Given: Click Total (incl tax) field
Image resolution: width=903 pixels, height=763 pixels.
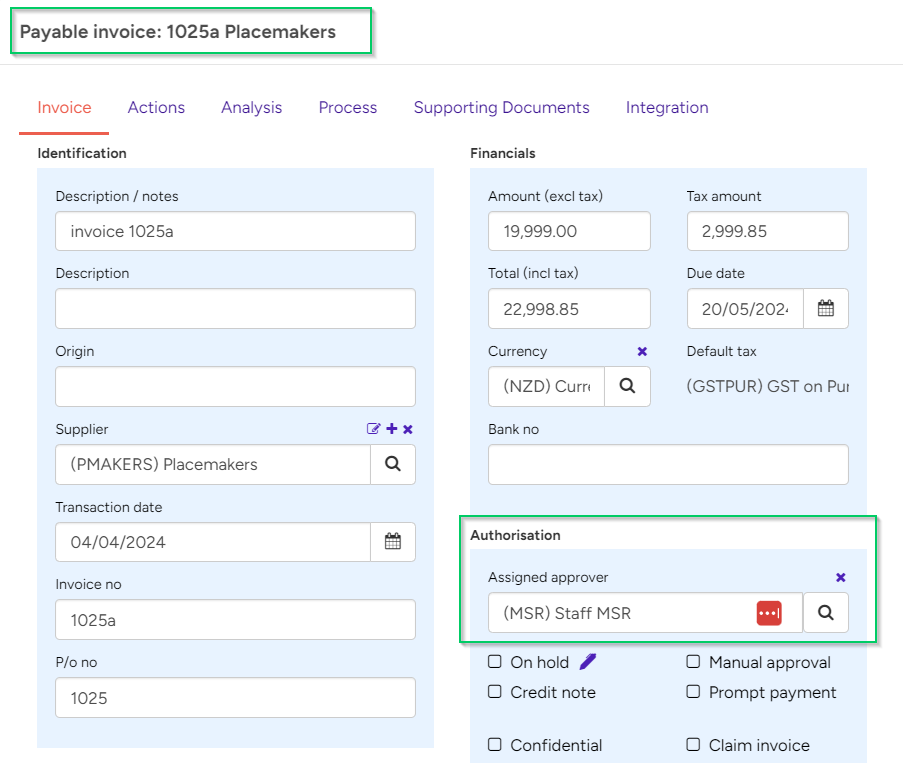Looking at the screenshot, I should coord(570,309).
